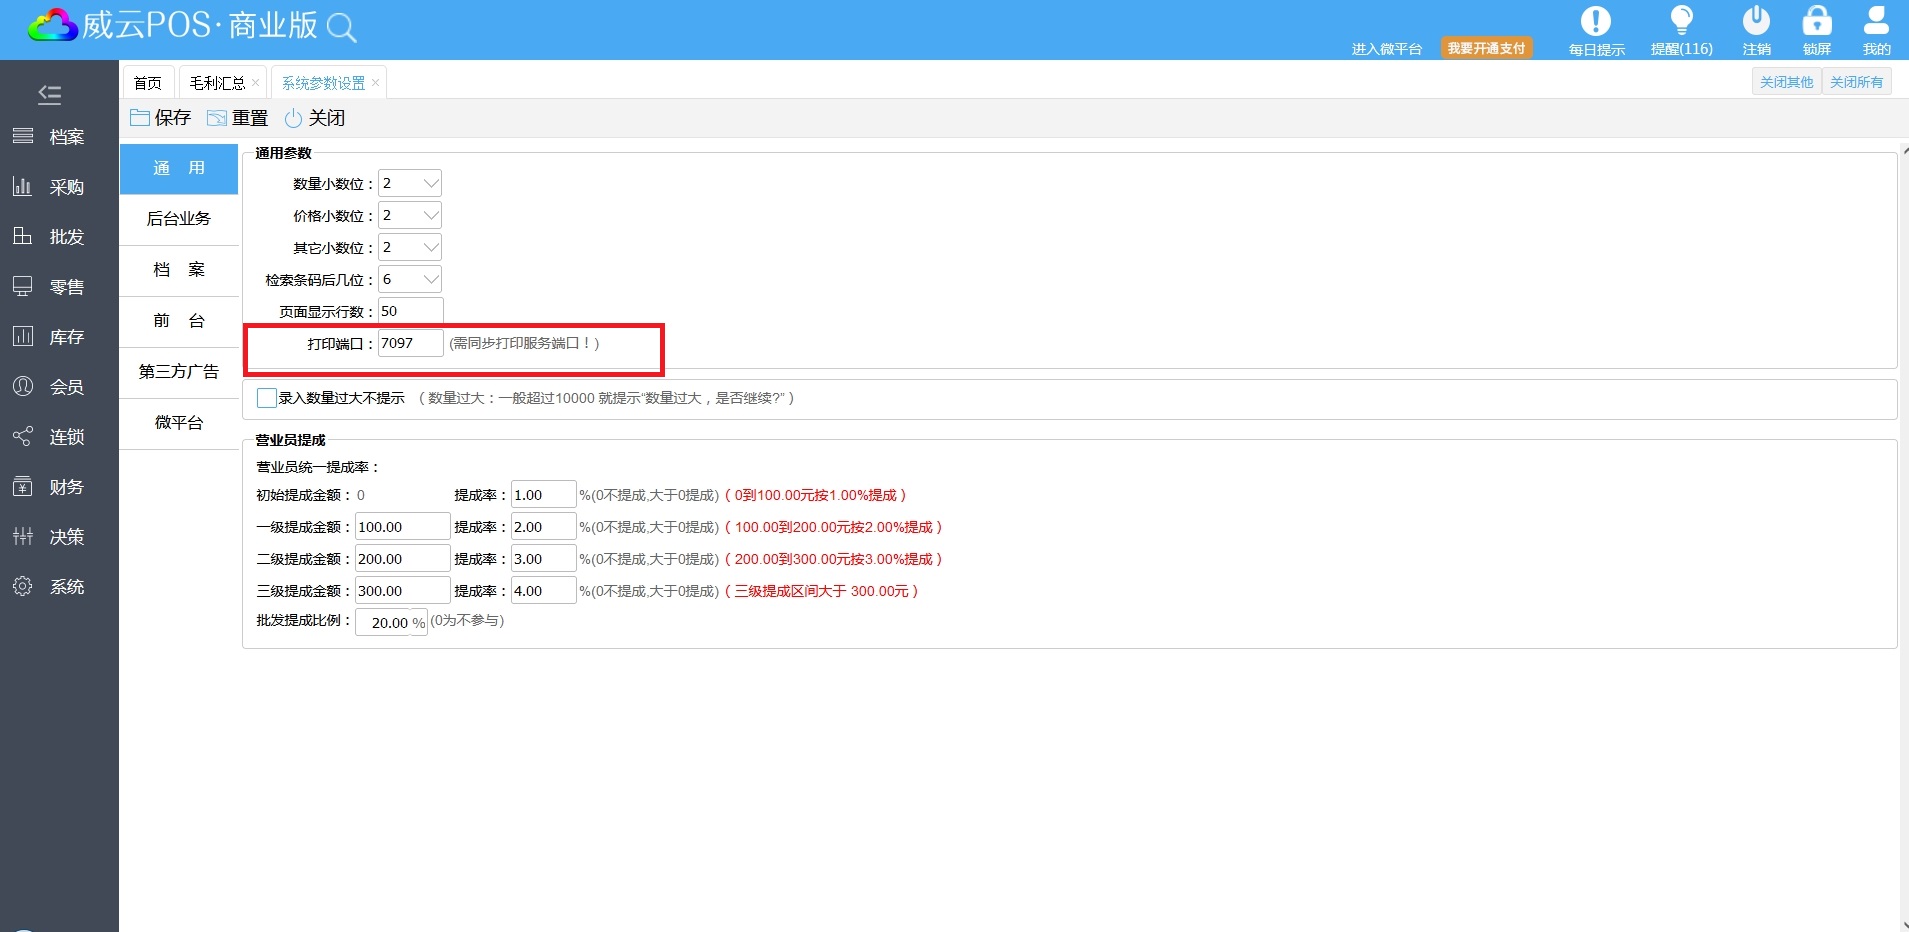1909x932 pixels.
Task: Expand the 数量小数位 dropdown
Action: (430, 184)
